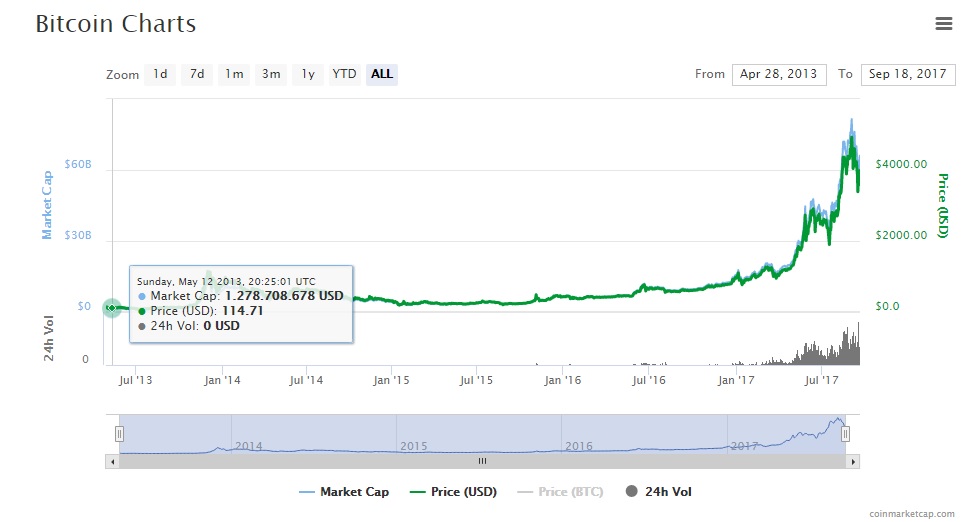
Task: Set zoom to 3m
Action: (x=271, y=74)
